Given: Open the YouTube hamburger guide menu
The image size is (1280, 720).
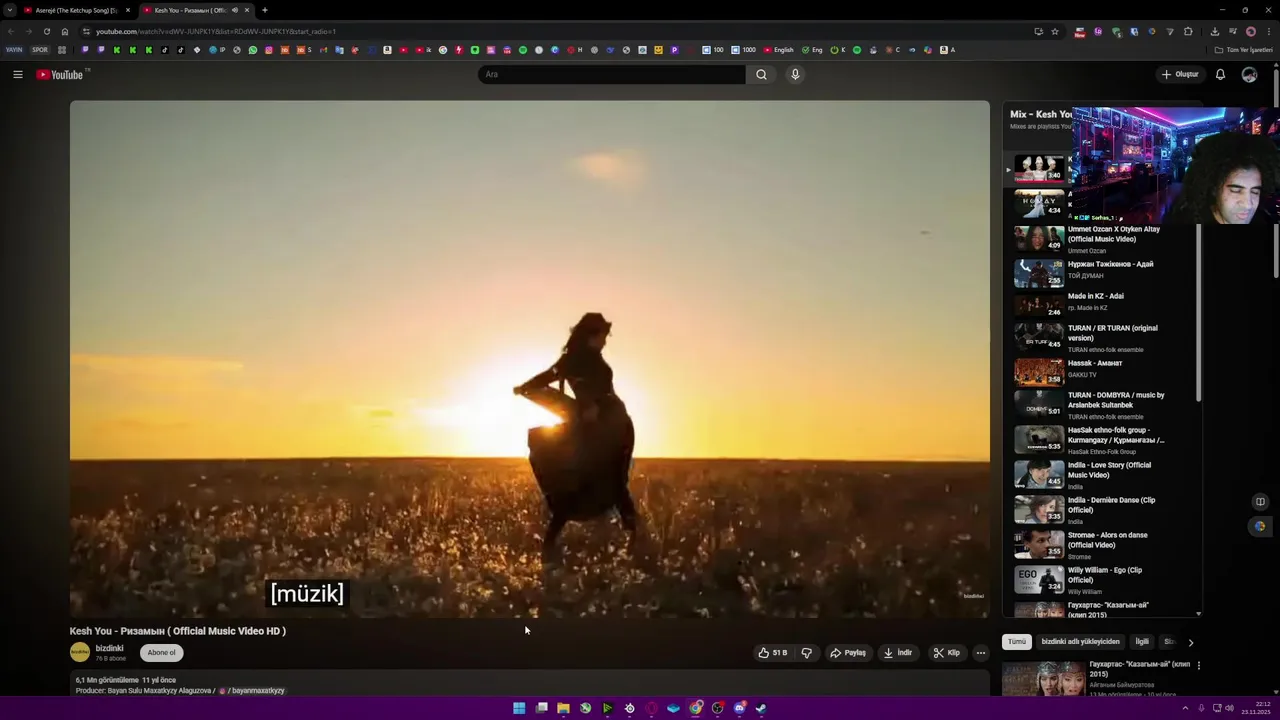Looking at the screenshot, I should [18, 74].
